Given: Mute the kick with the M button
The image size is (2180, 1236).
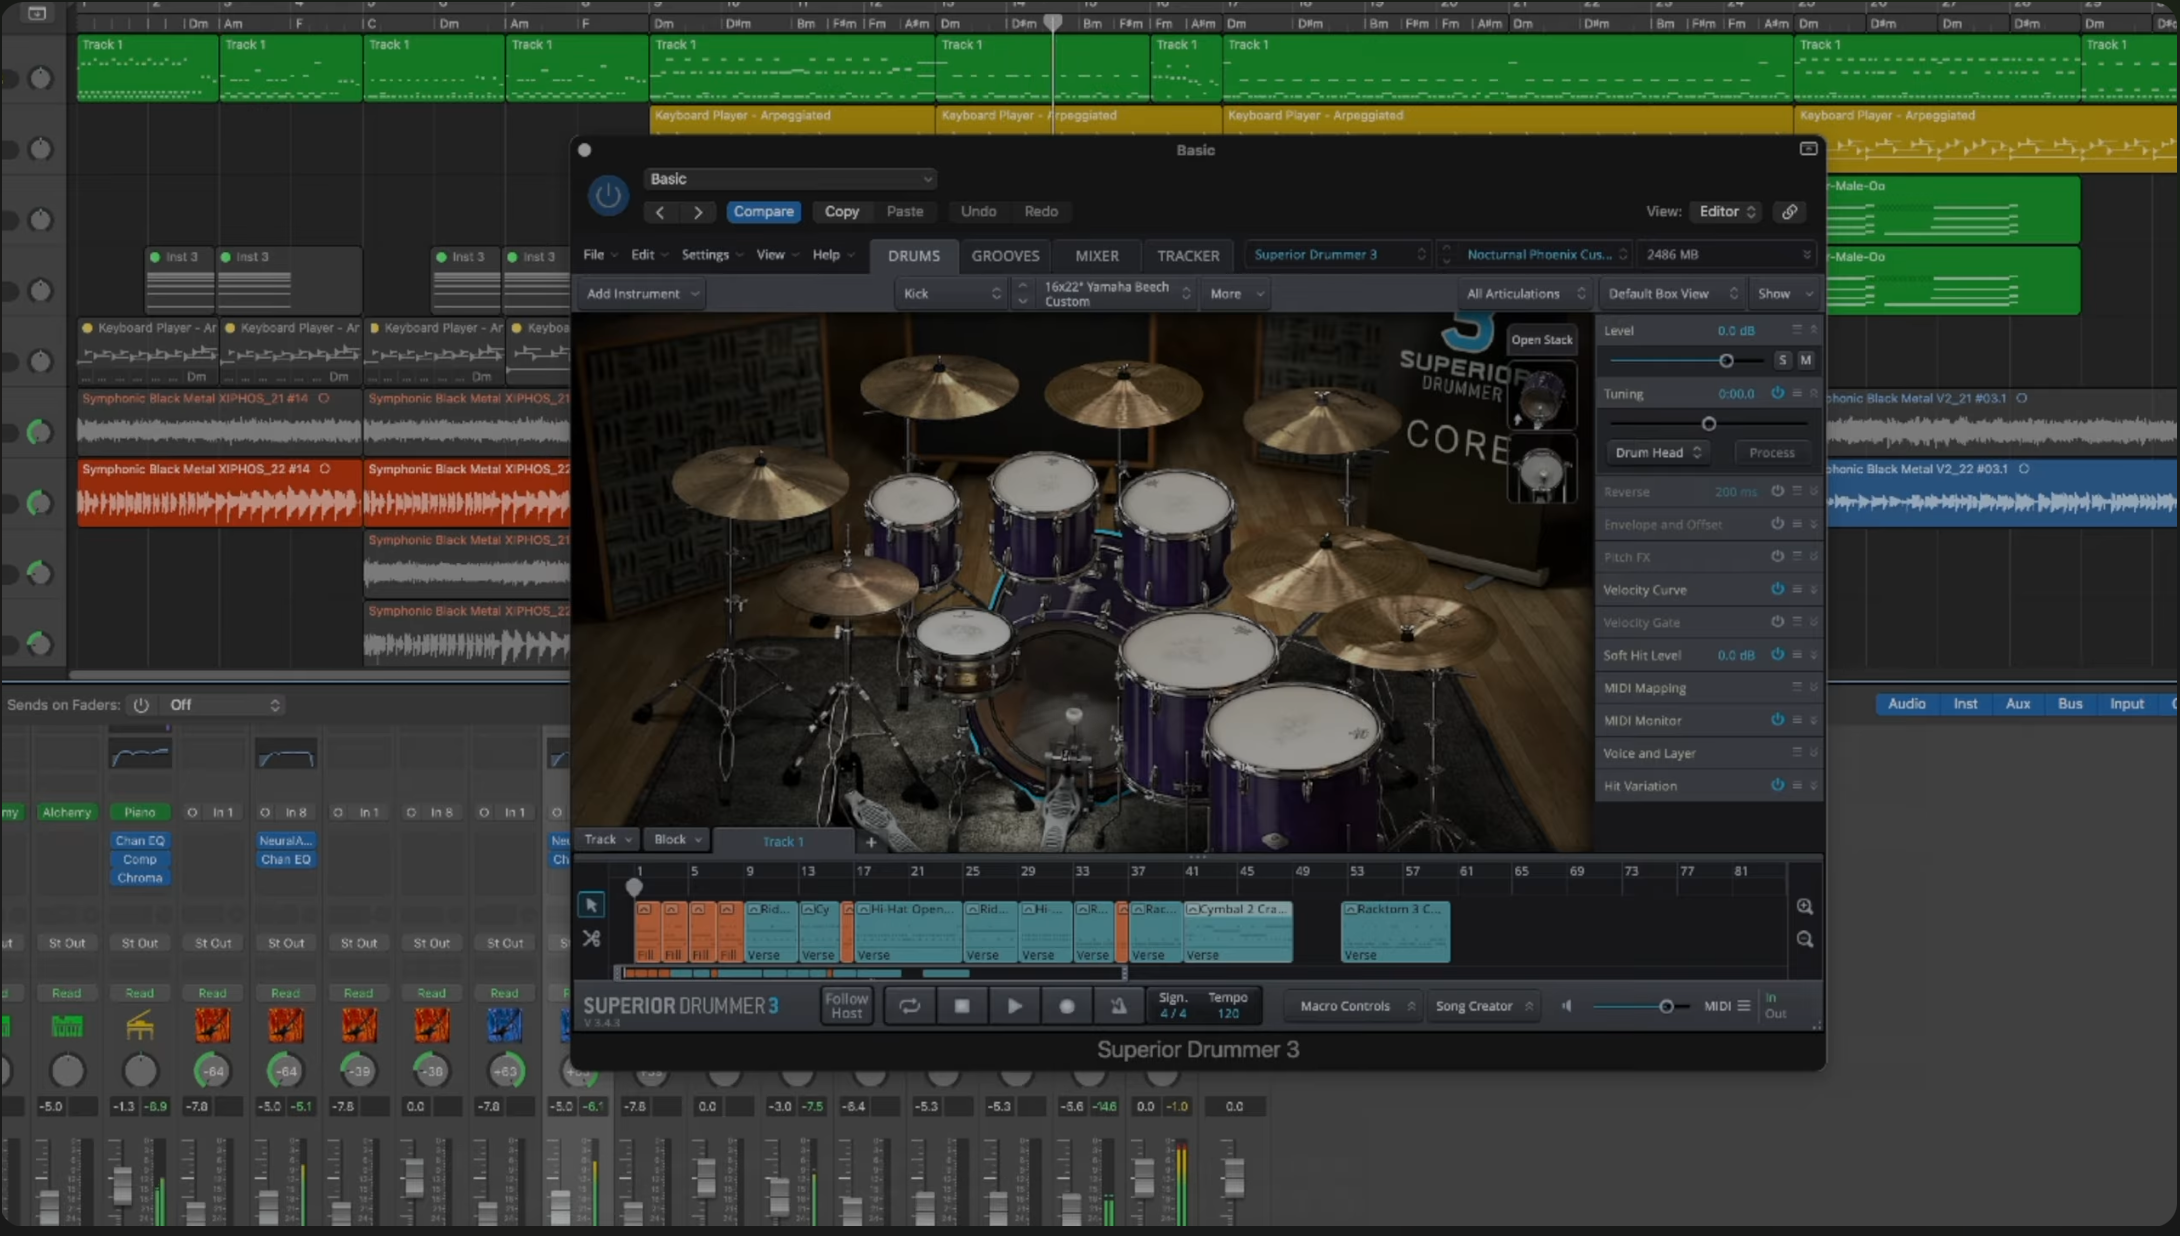Looking at the screenshot, I should click(1805, 360).
